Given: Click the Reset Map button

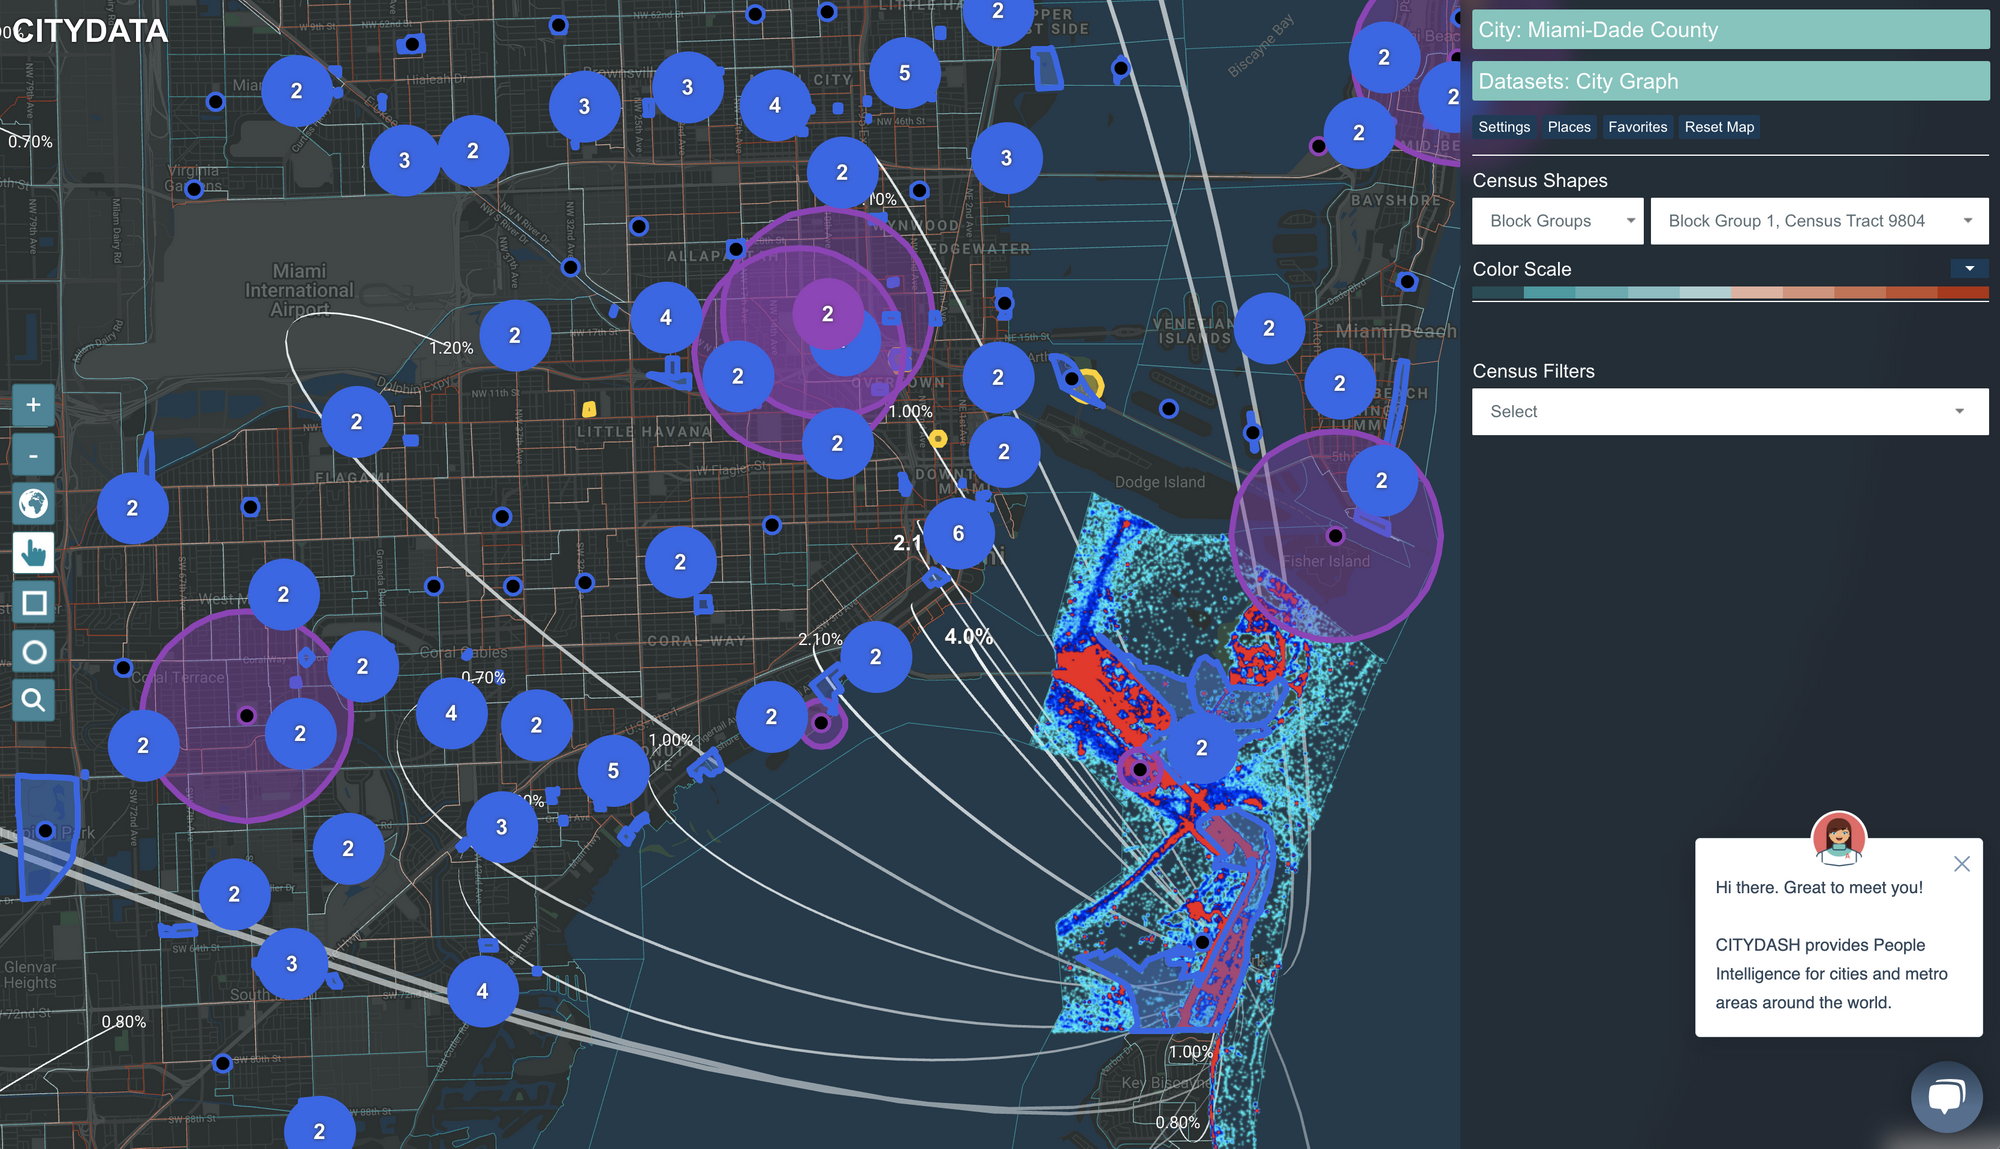Looking at the screenshot, I should tap(1718, 127).
